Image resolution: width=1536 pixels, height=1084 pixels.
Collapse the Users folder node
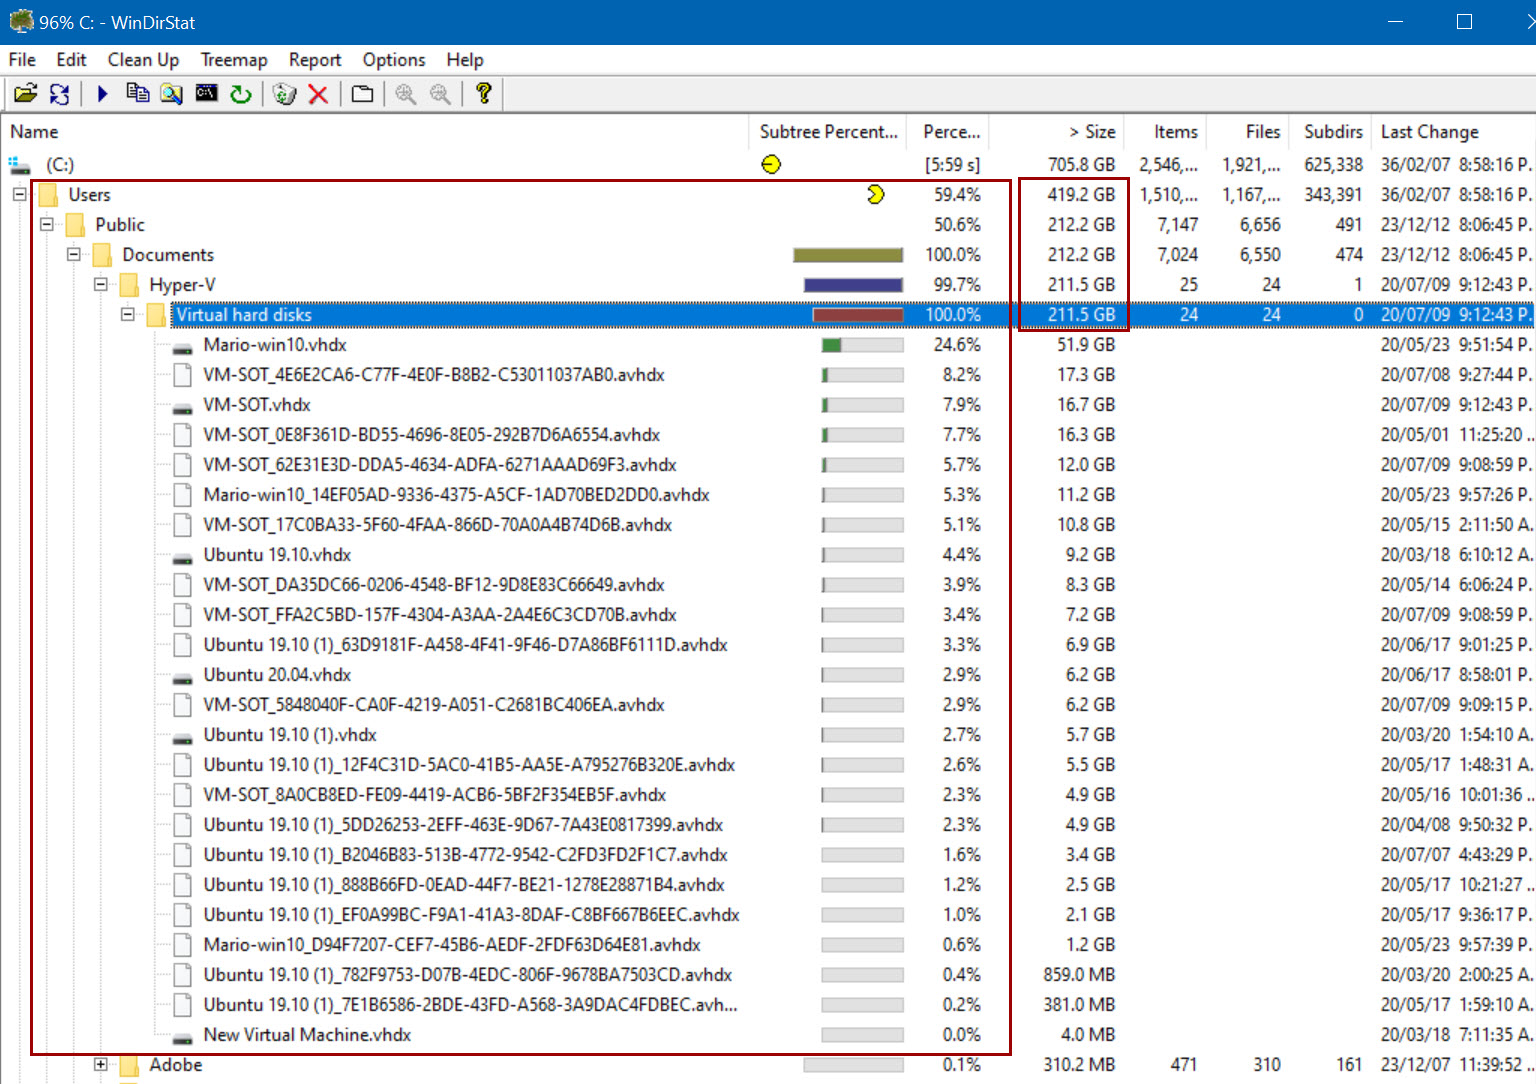tap(19, 194)
